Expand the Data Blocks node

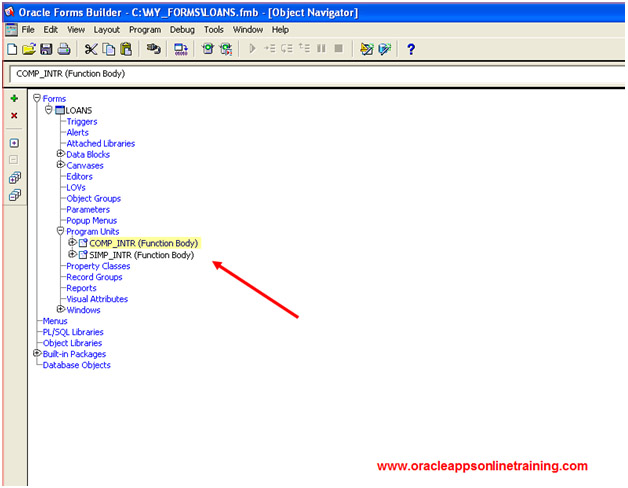click(x=60, y=154)
